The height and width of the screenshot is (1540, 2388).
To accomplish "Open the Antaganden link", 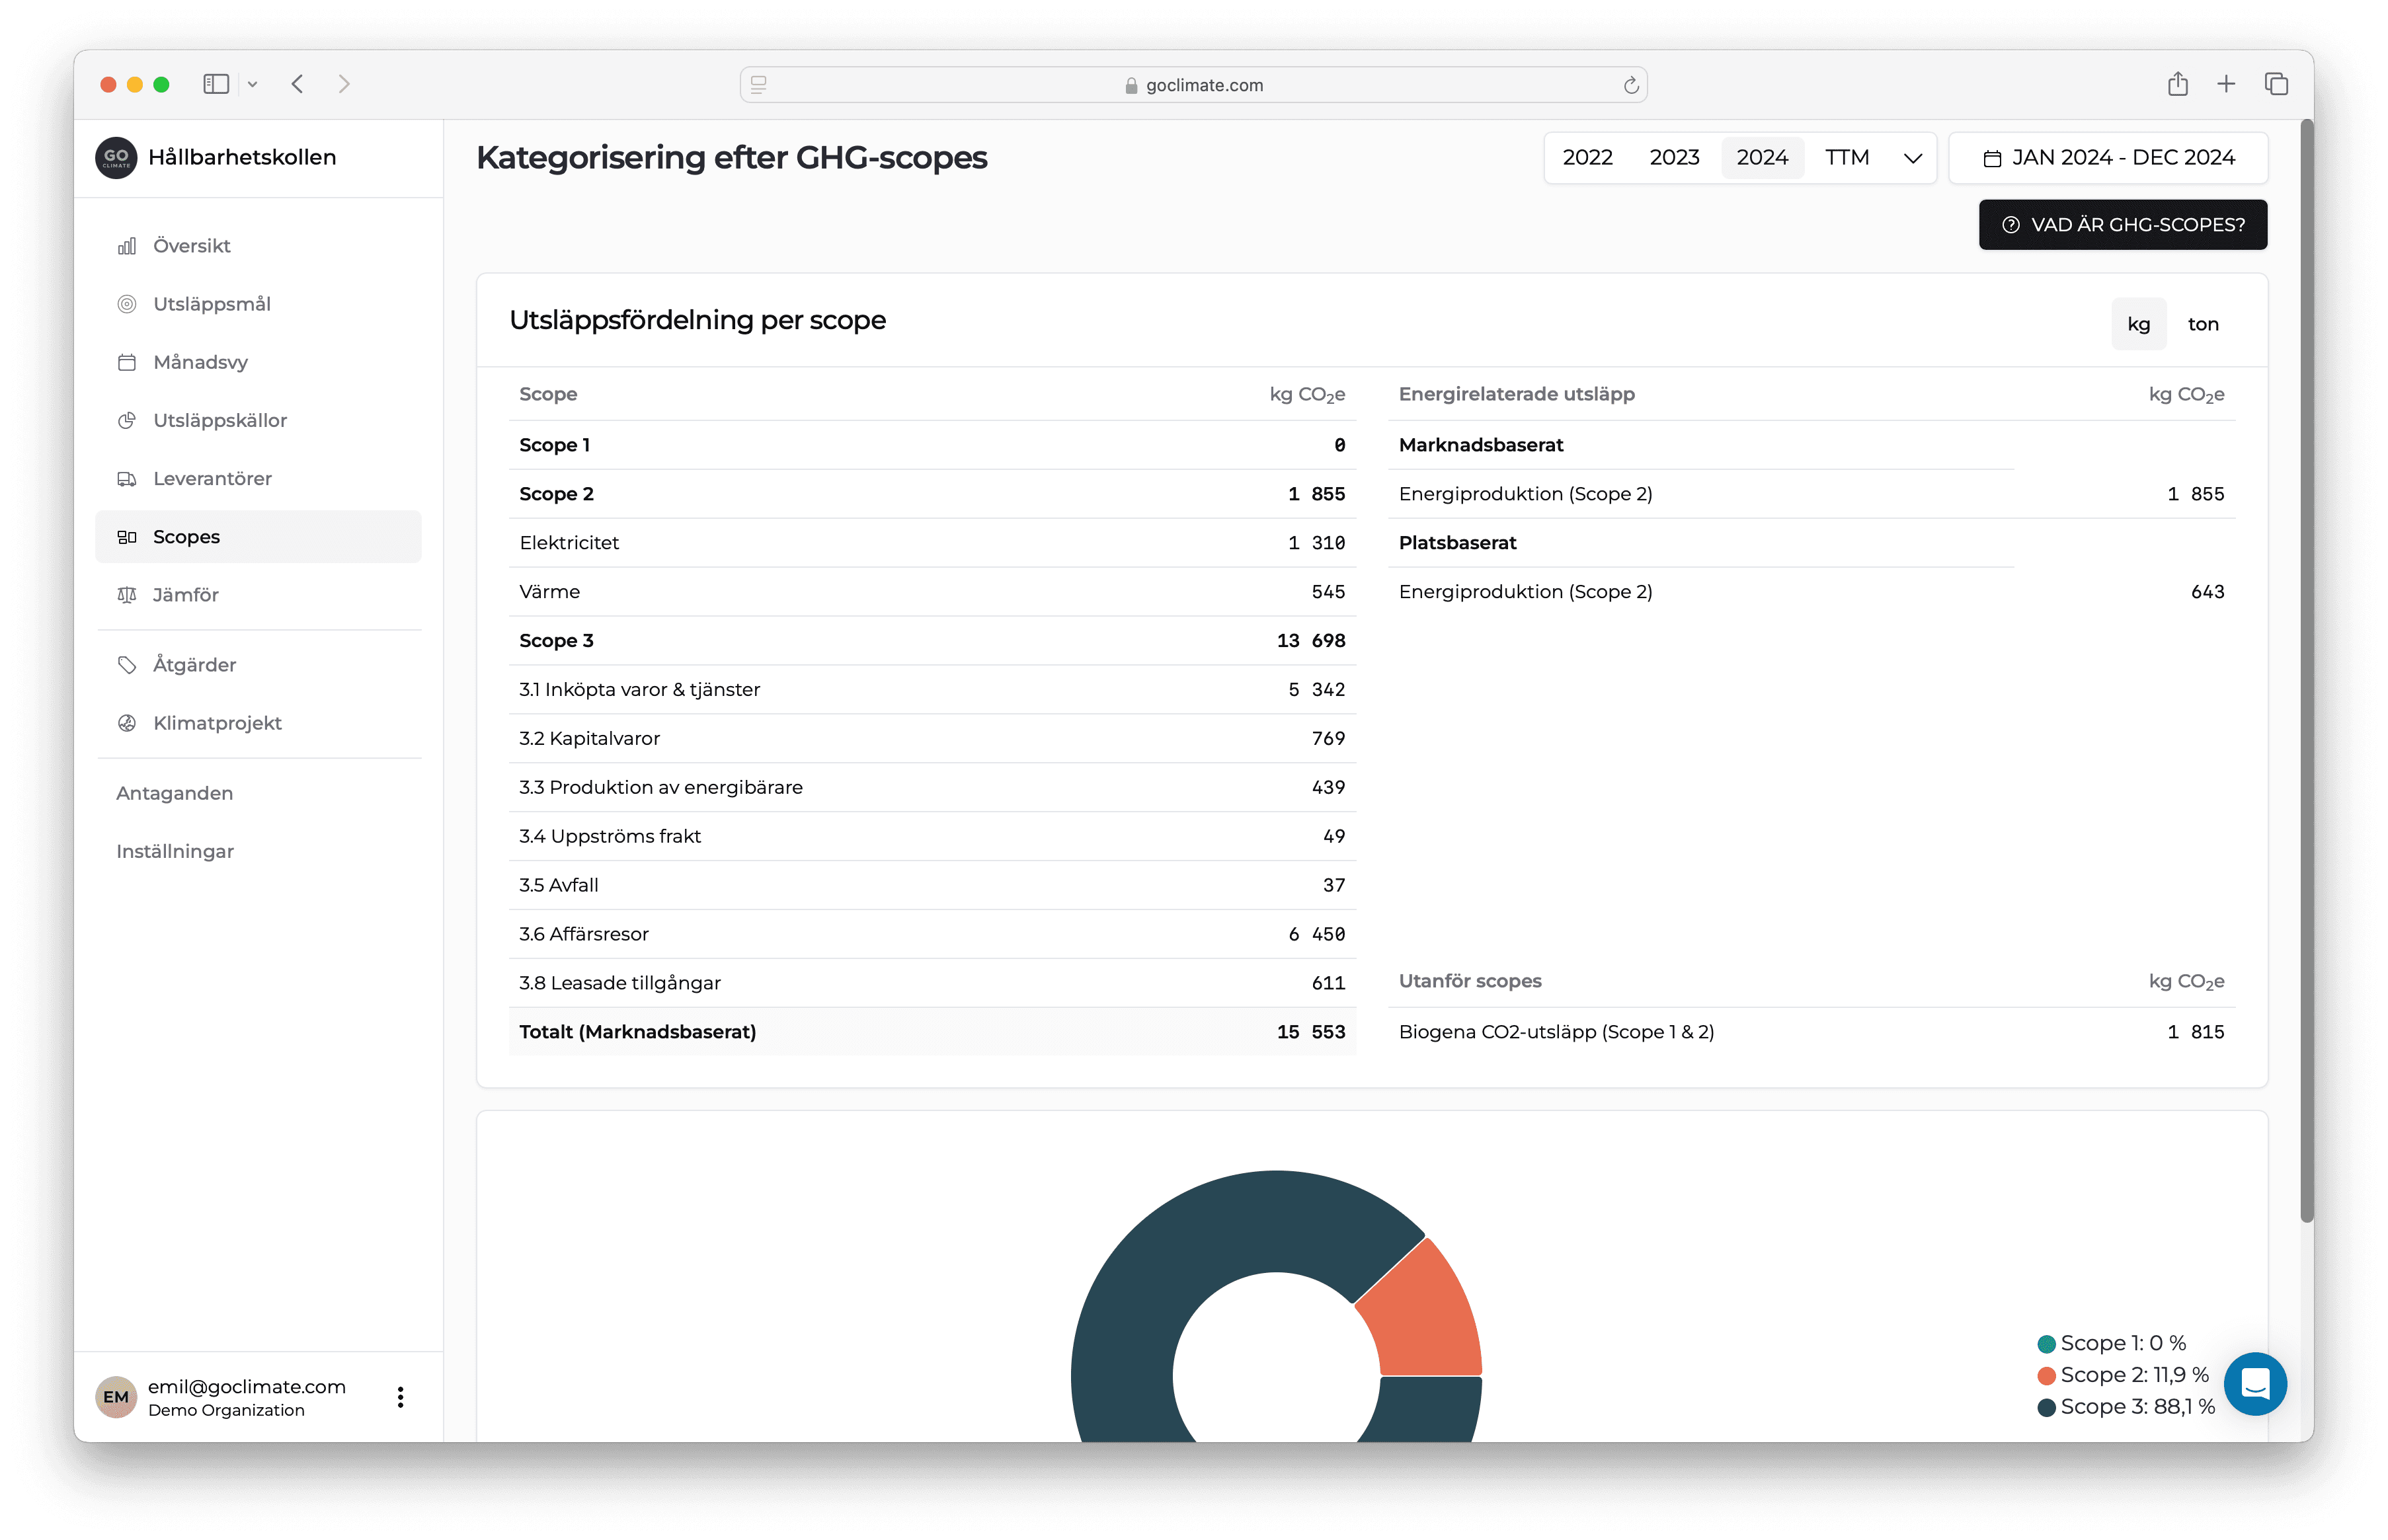I will 174,793.
